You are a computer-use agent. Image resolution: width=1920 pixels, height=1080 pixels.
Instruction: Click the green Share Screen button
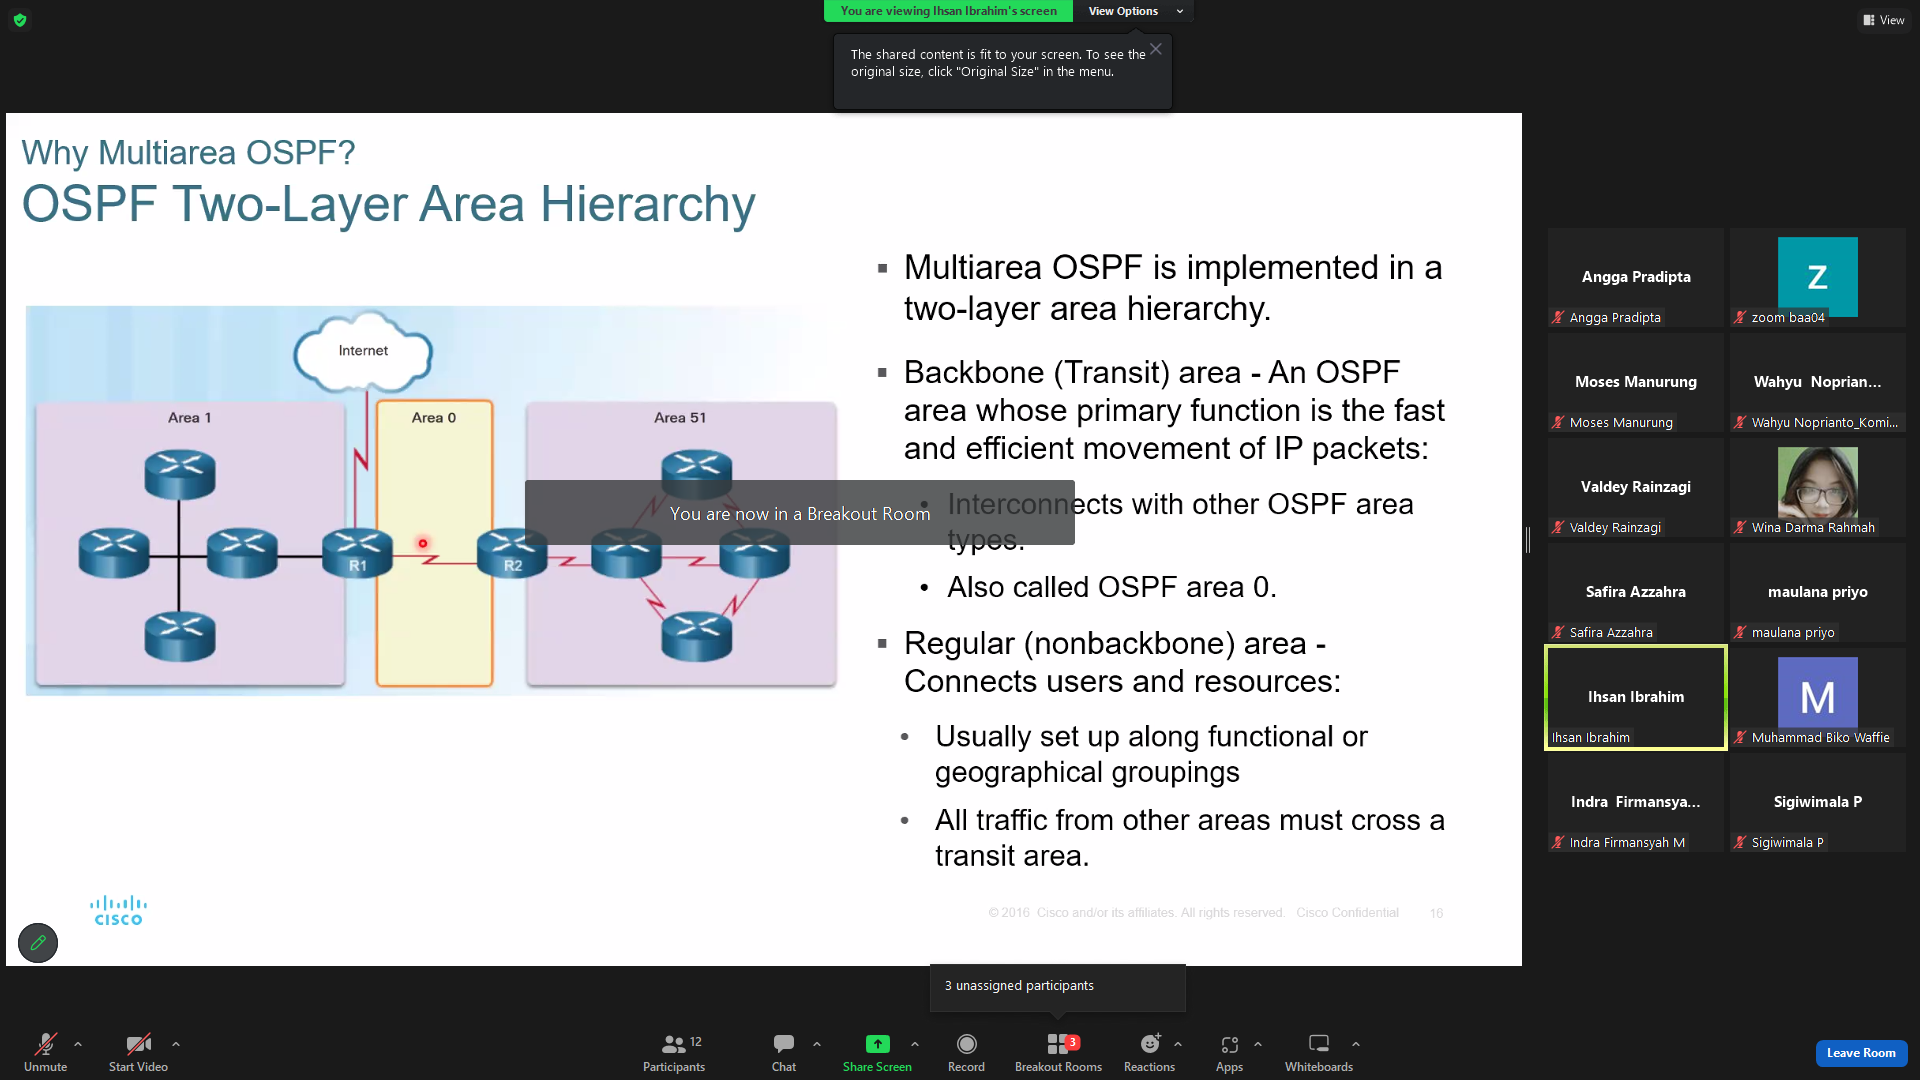[x=877, y=1052]
